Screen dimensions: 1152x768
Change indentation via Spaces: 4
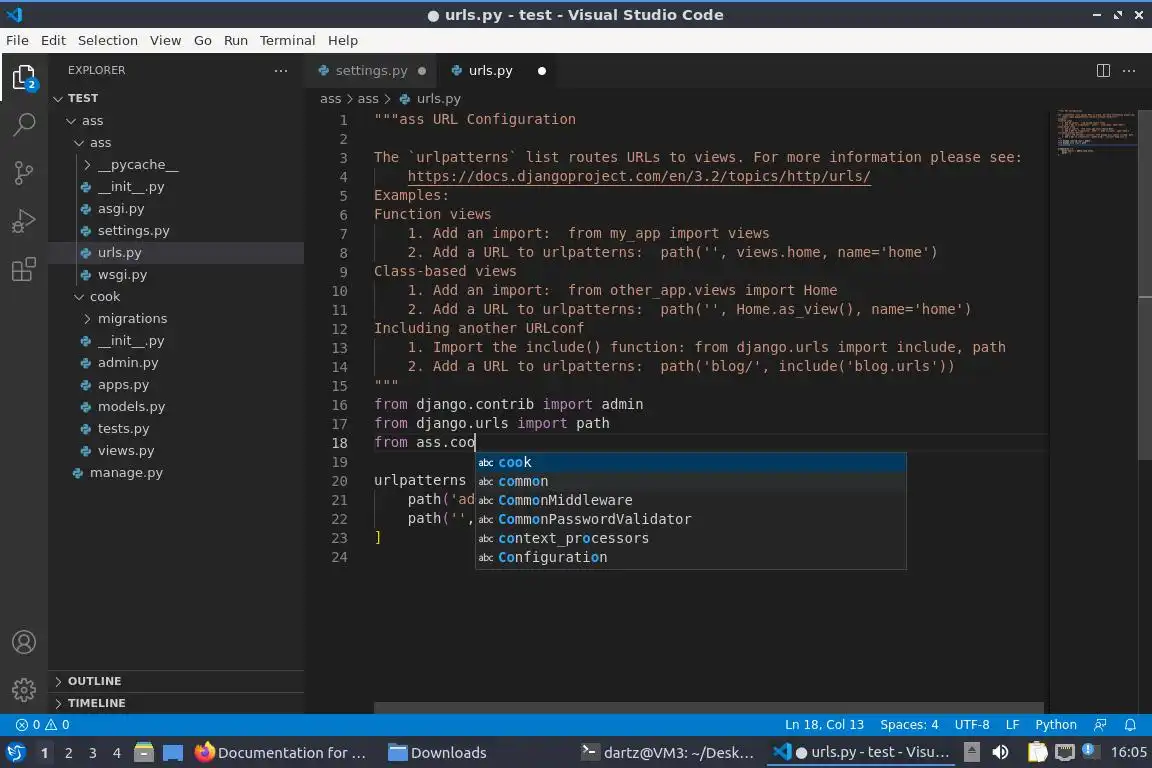[909, 725]
